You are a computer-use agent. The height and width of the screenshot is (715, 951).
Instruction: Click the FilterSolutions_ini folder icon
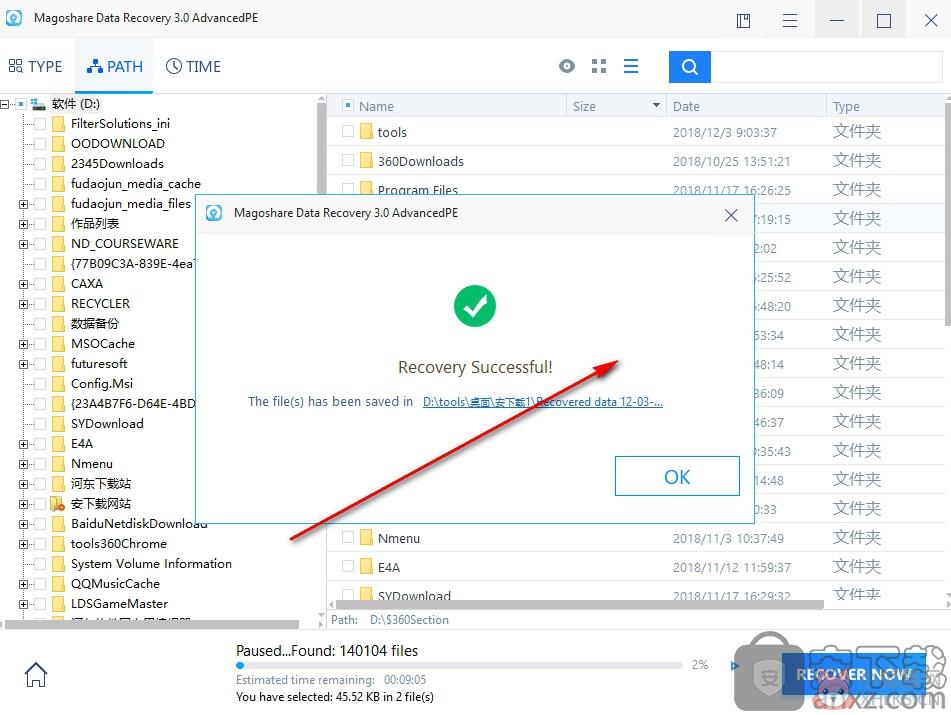point(58,124)
